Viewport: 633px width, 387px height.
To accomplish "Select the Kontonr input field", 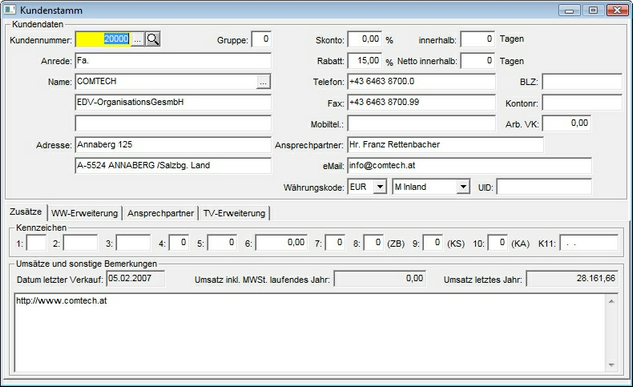I will pyautogui.click(x=582, y=103).
